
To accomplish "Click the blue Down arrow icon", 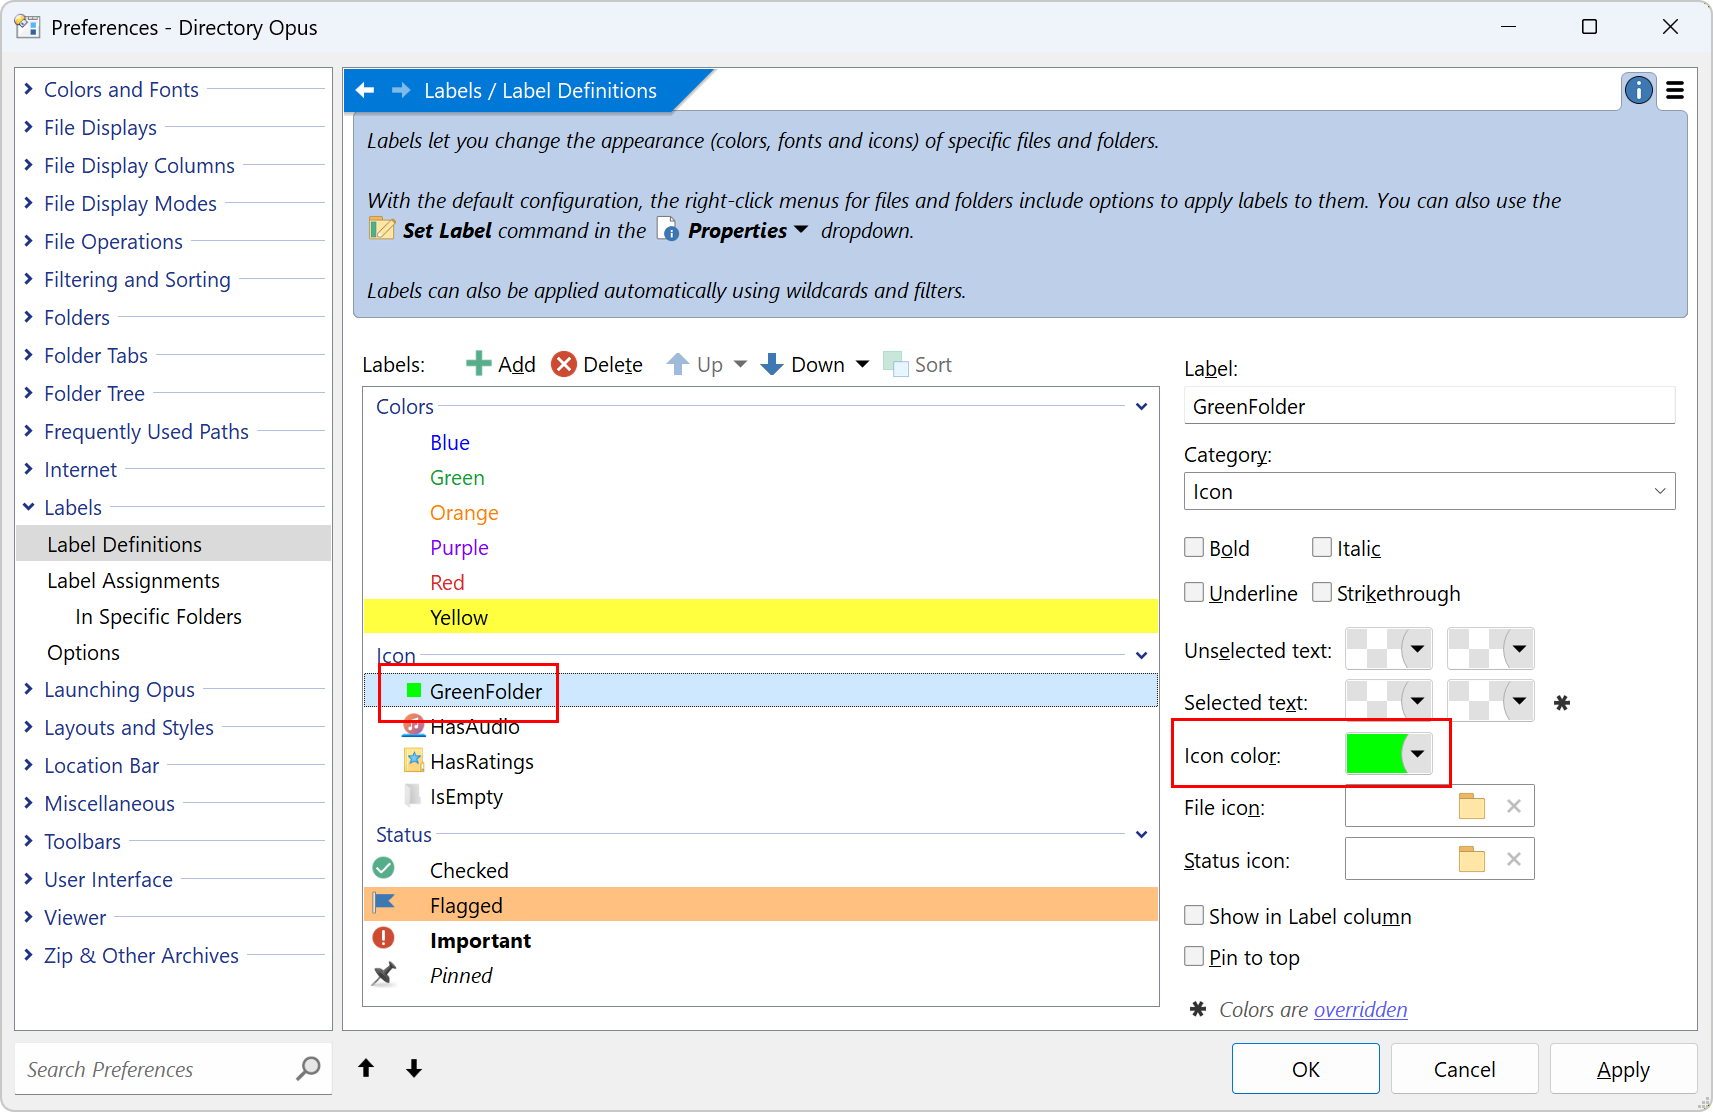I will pos(772,364).
